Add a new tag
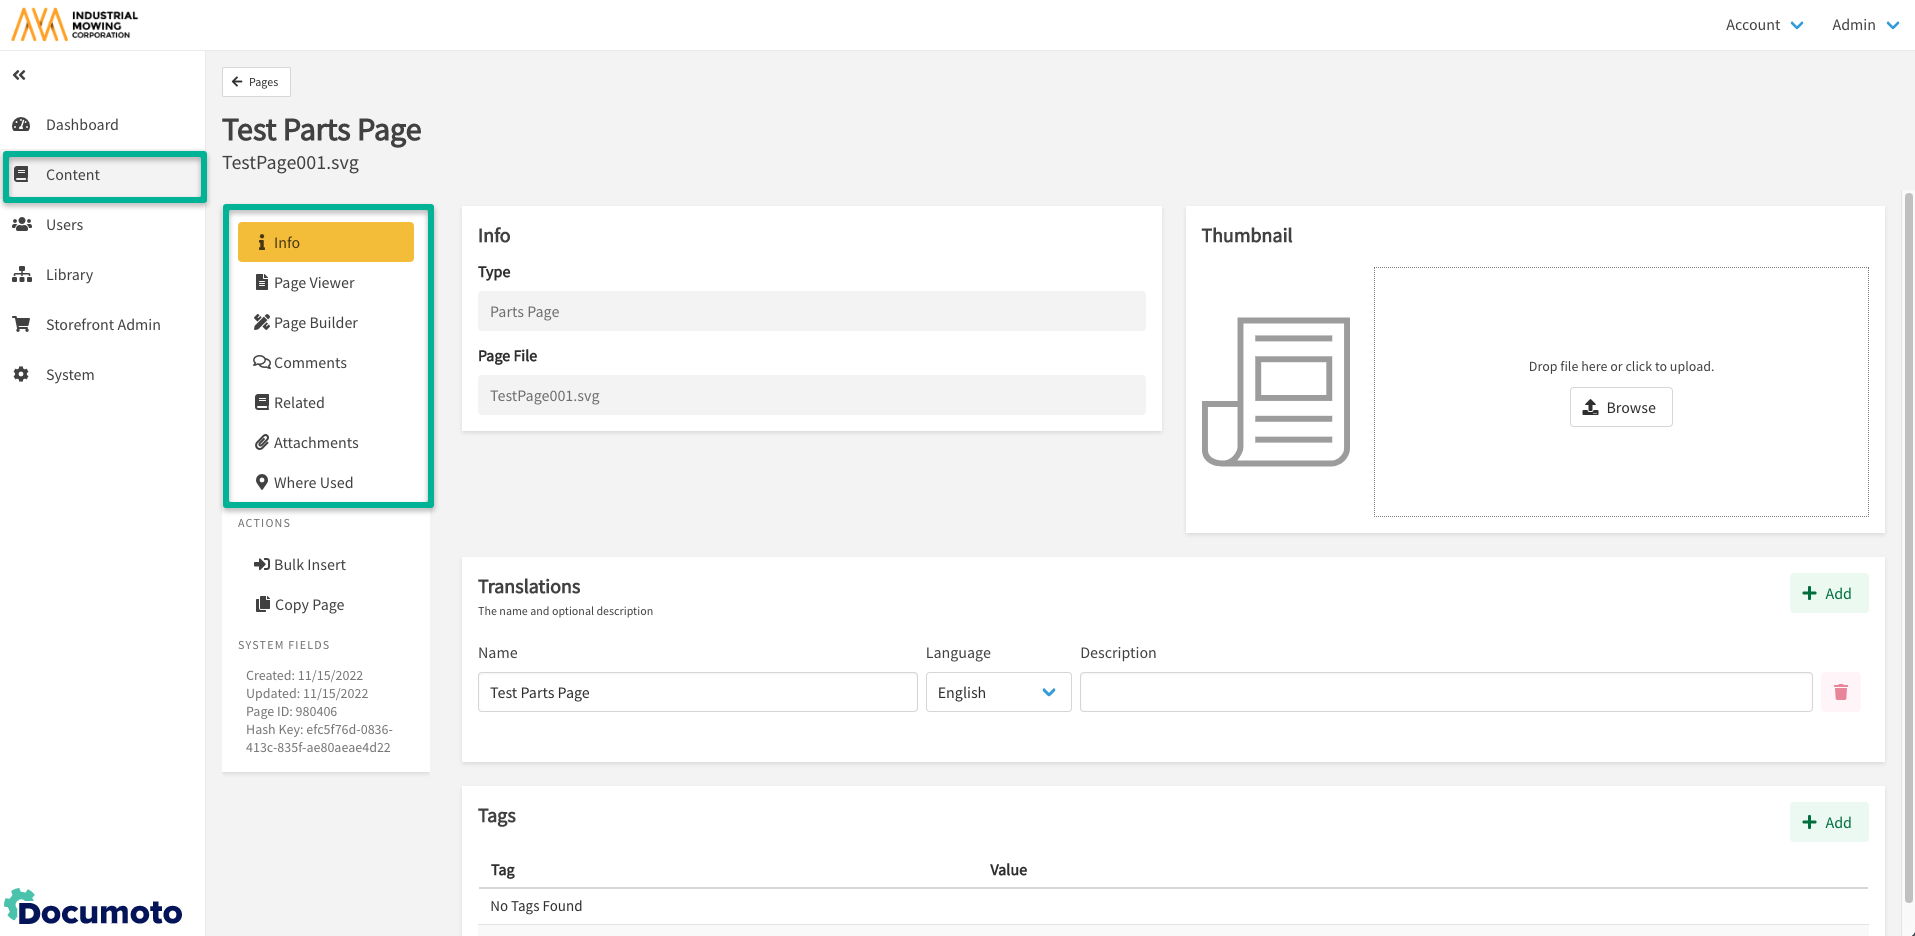 [1828, 822]
